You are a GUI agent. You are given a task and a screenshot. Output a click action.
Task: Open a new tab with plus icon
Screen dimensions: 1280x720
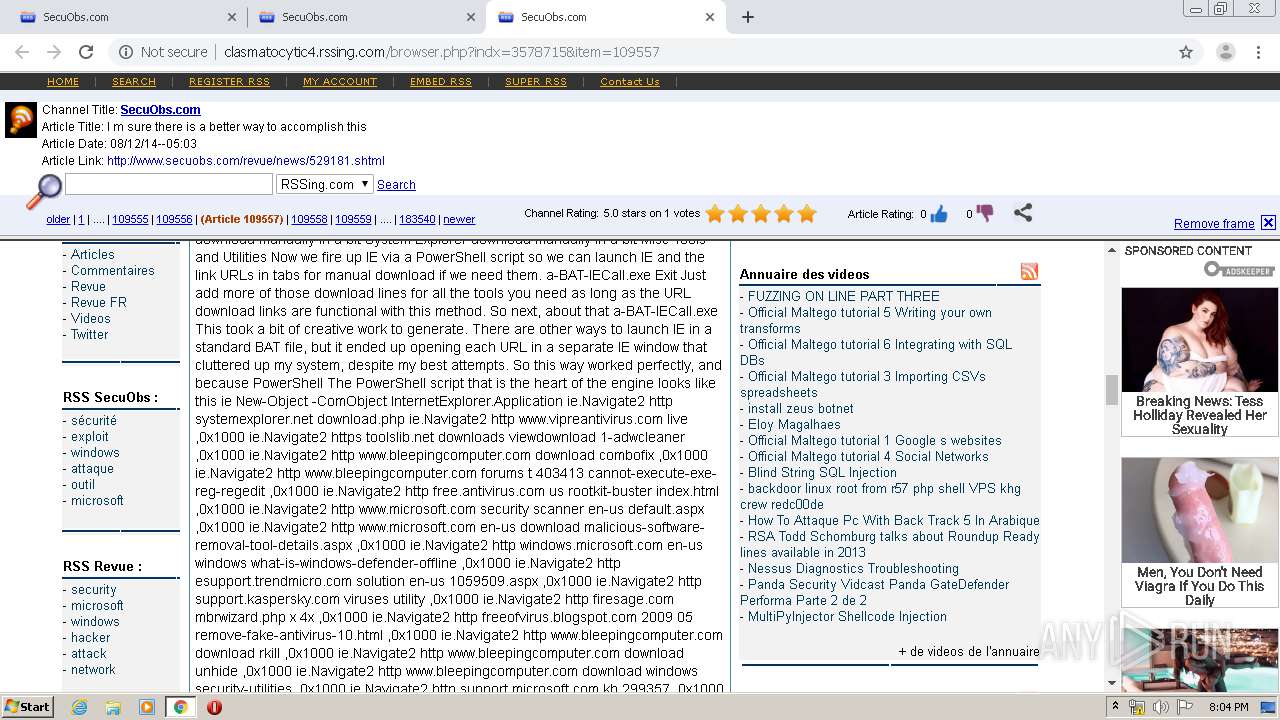pyautogui.click(x=747, y=17)
